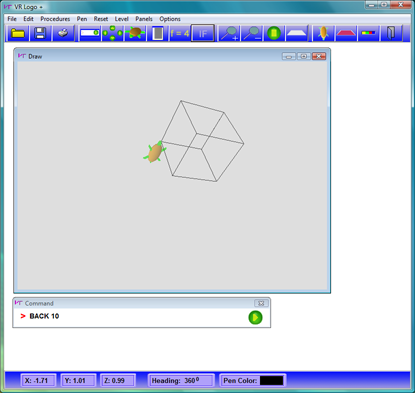Click the Heading: 360° status field
The height and width of the screenshot is (393, 415).
[x=181, y=380]
